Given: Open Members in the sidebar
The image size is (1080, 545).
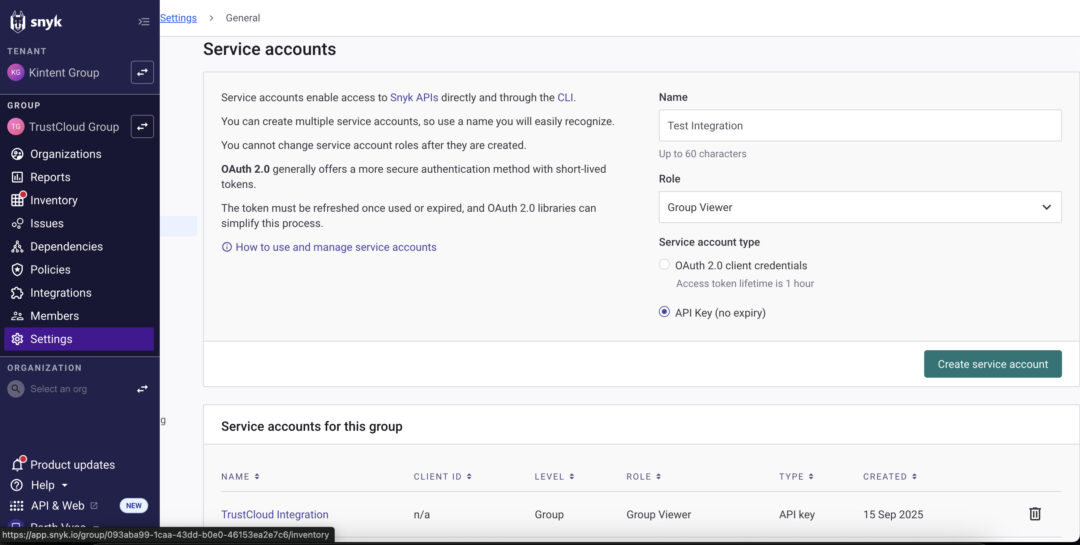Looking at the screenshot, I should [54, 316].
